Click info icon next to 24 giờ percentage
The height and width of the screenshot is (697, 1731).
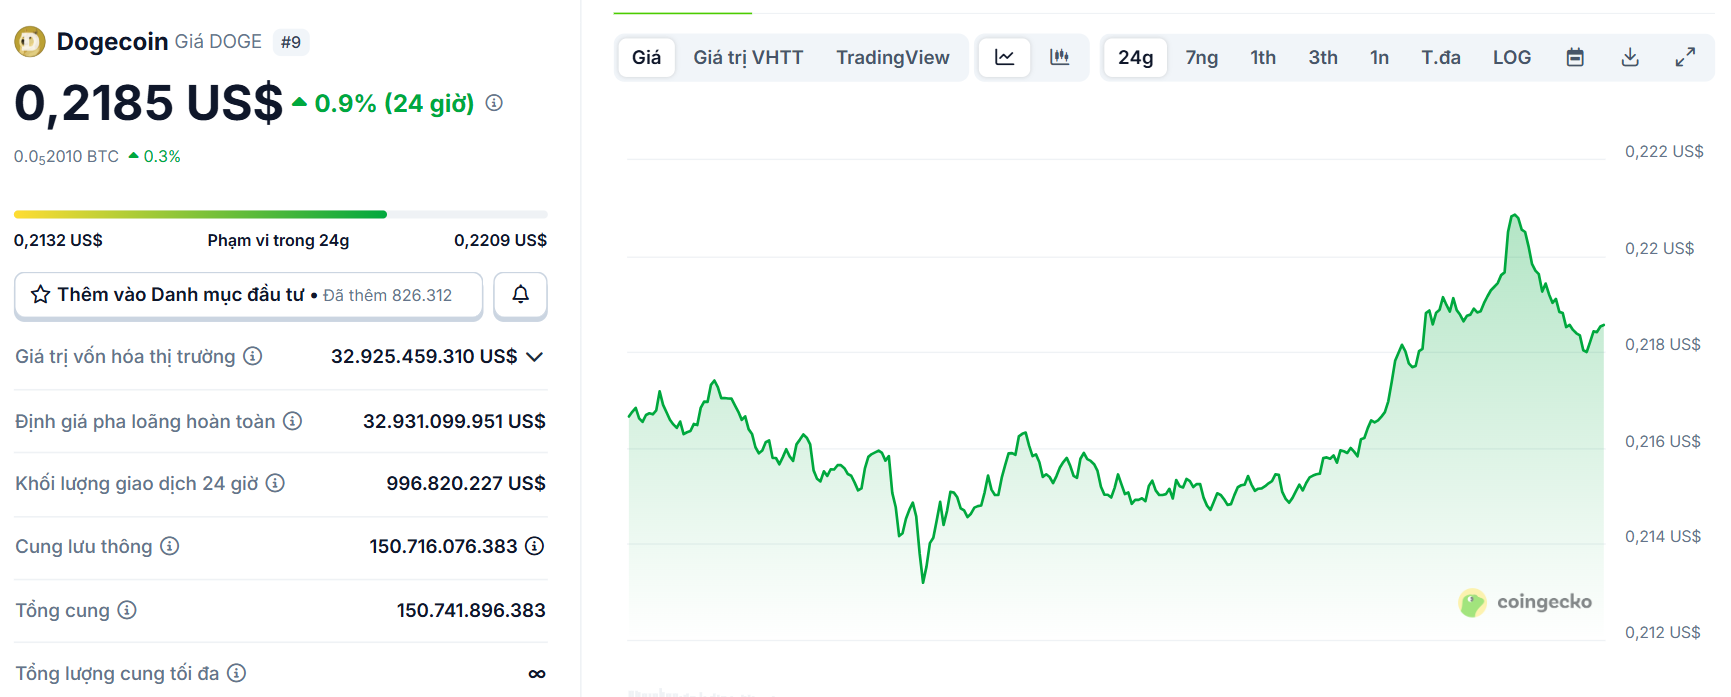point(494,103)
